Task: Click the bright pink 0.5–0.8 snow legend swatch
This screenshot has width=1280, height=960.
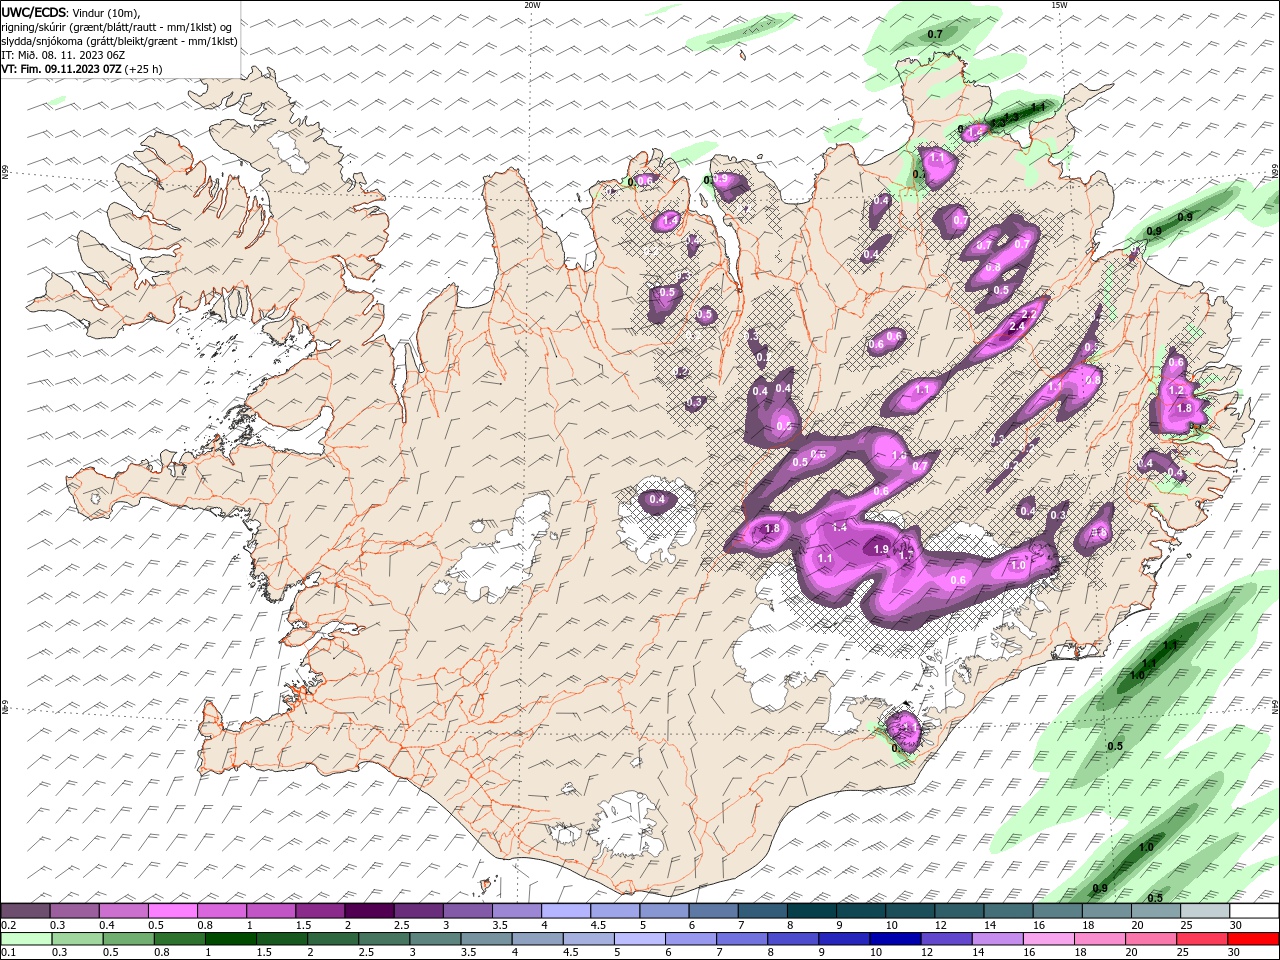Action: click(173, 911)
